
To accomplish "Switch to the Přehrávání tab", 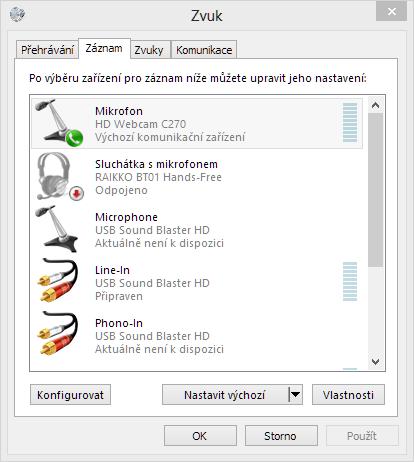I will [47, 50].
